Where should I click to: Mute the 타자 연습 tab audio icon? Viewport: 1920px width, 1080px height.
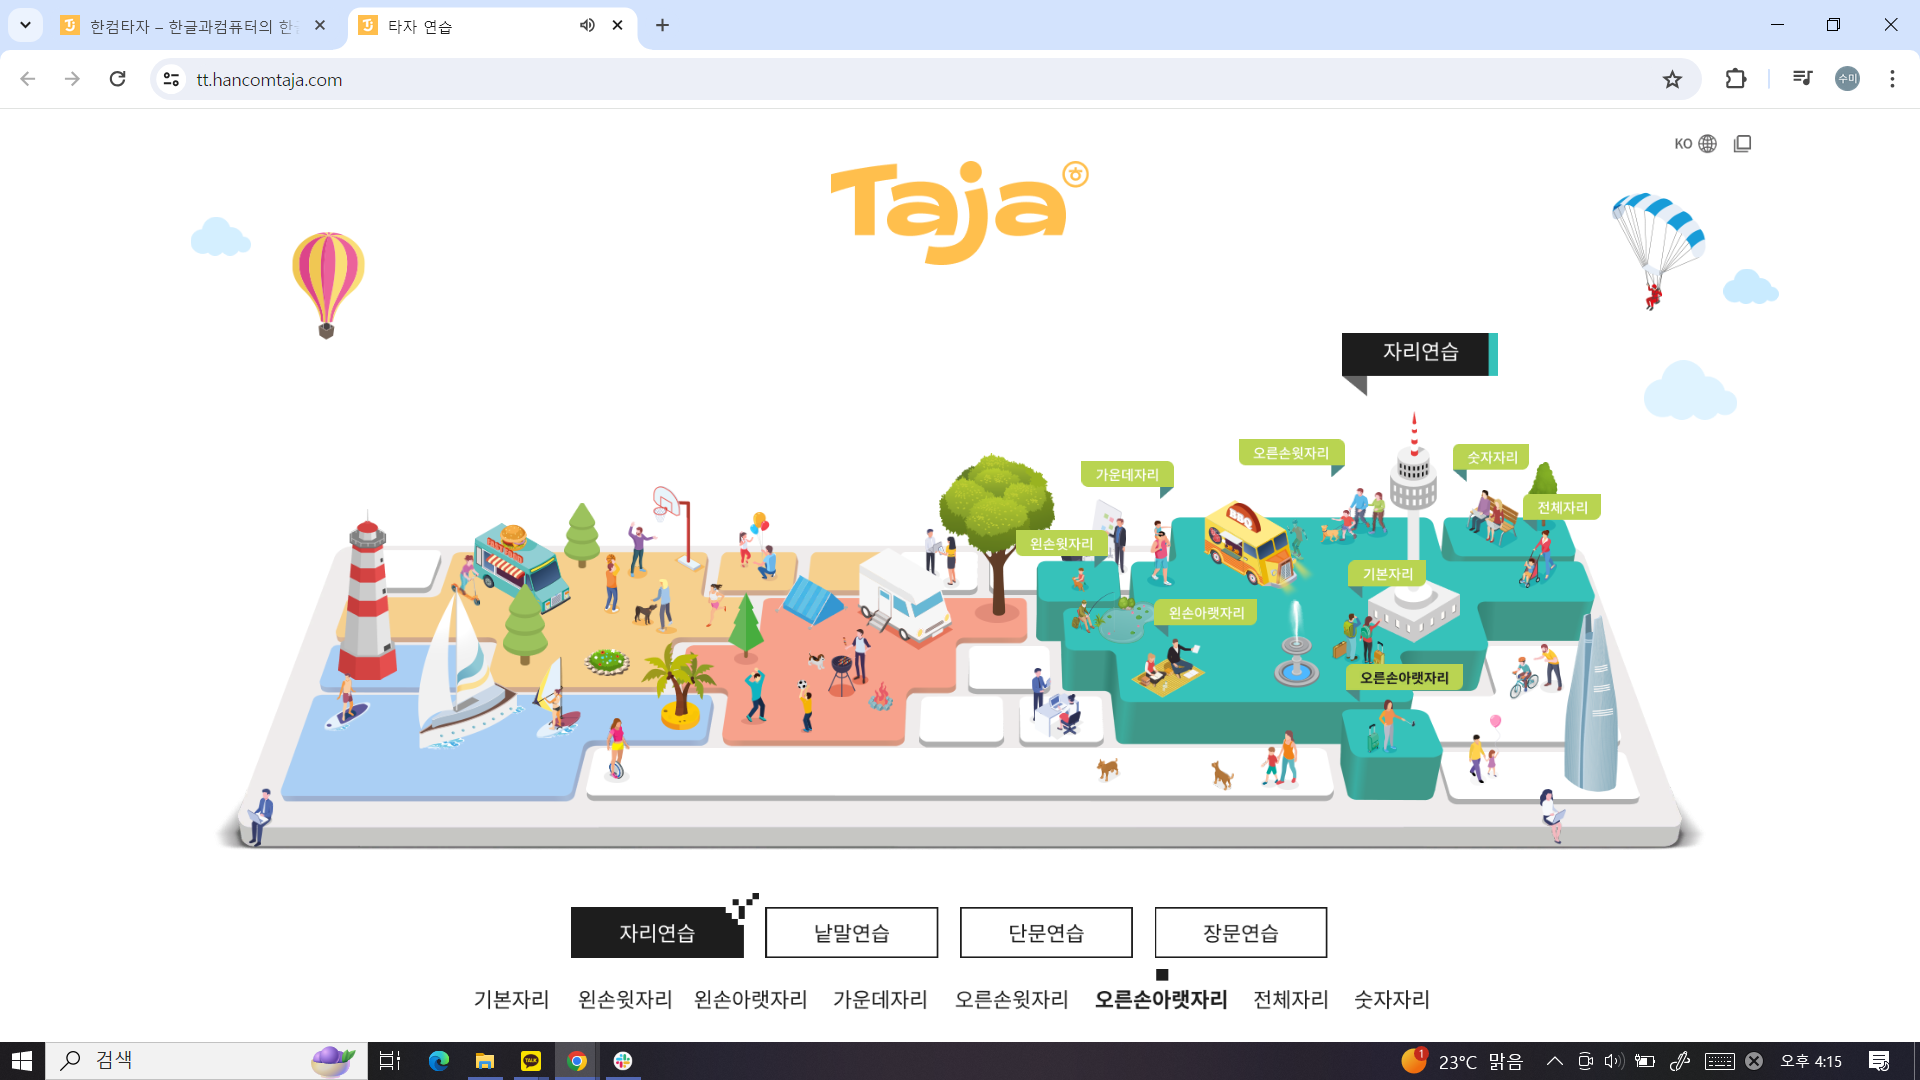(587, 25)
